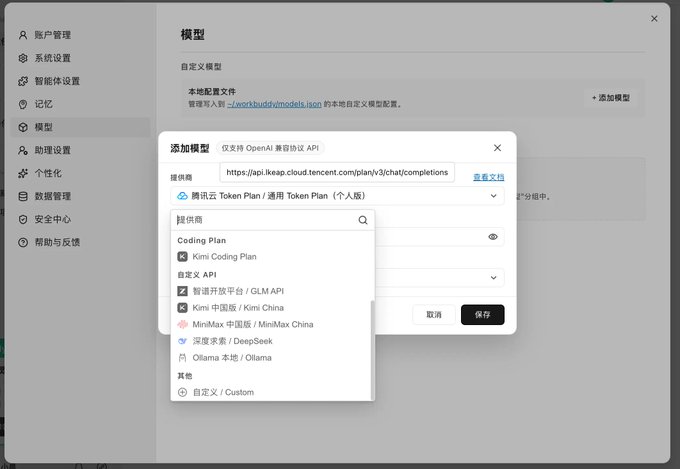Click the API endpoint URL tooltip text
The height and width of the screenshot is (469, 680).
tap(337, 172)
